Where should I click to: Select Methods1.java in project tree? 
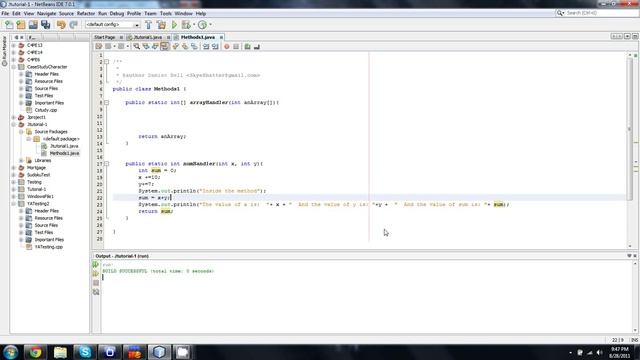click(x=64, y=153)
